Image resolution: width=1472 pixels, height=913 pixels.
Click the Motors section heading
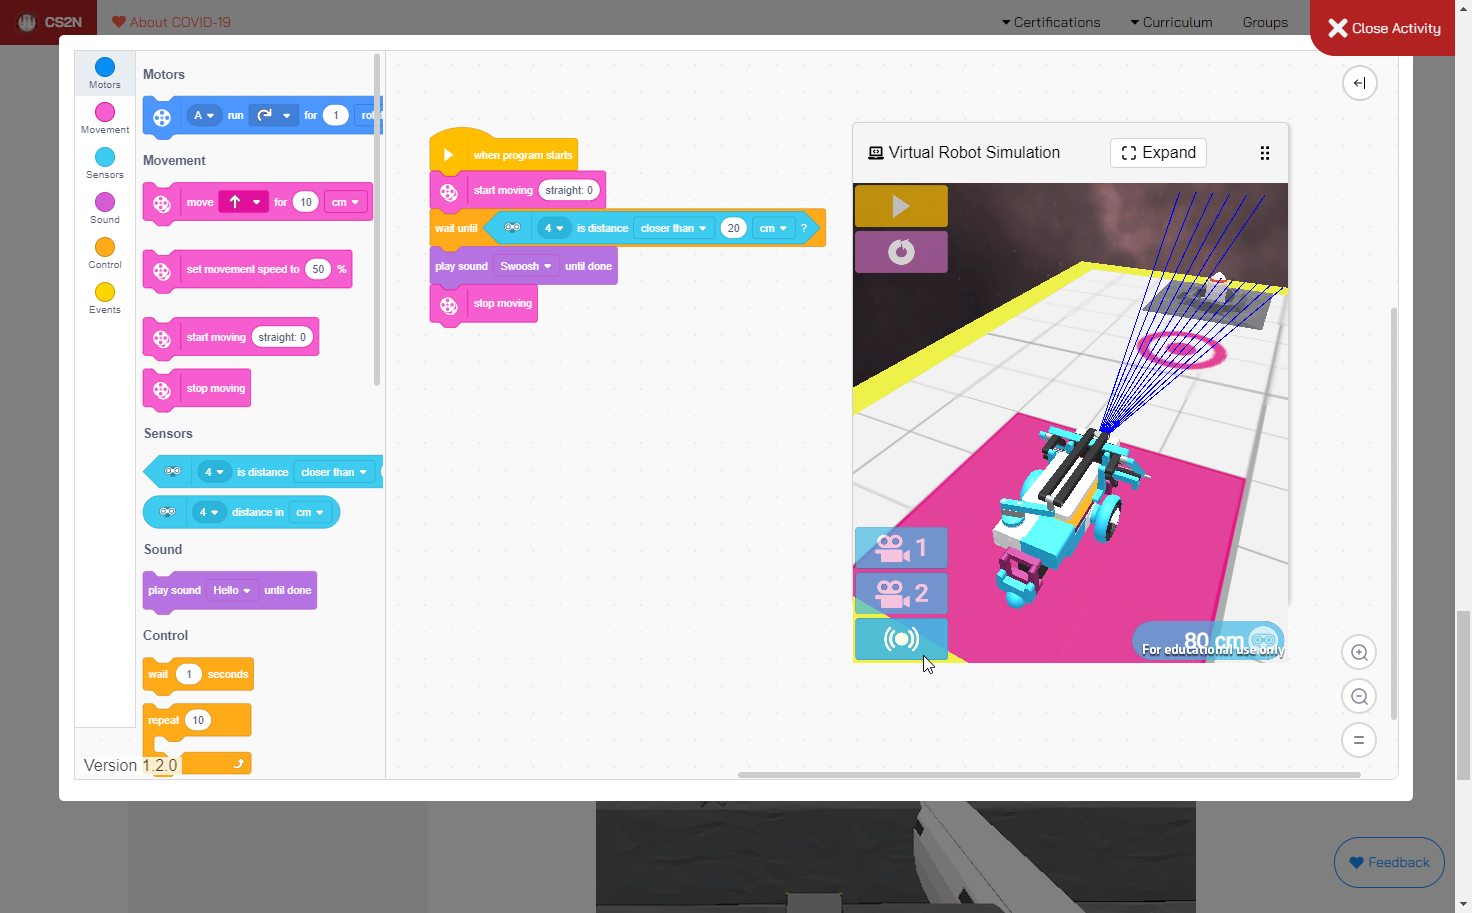[164, 74]
